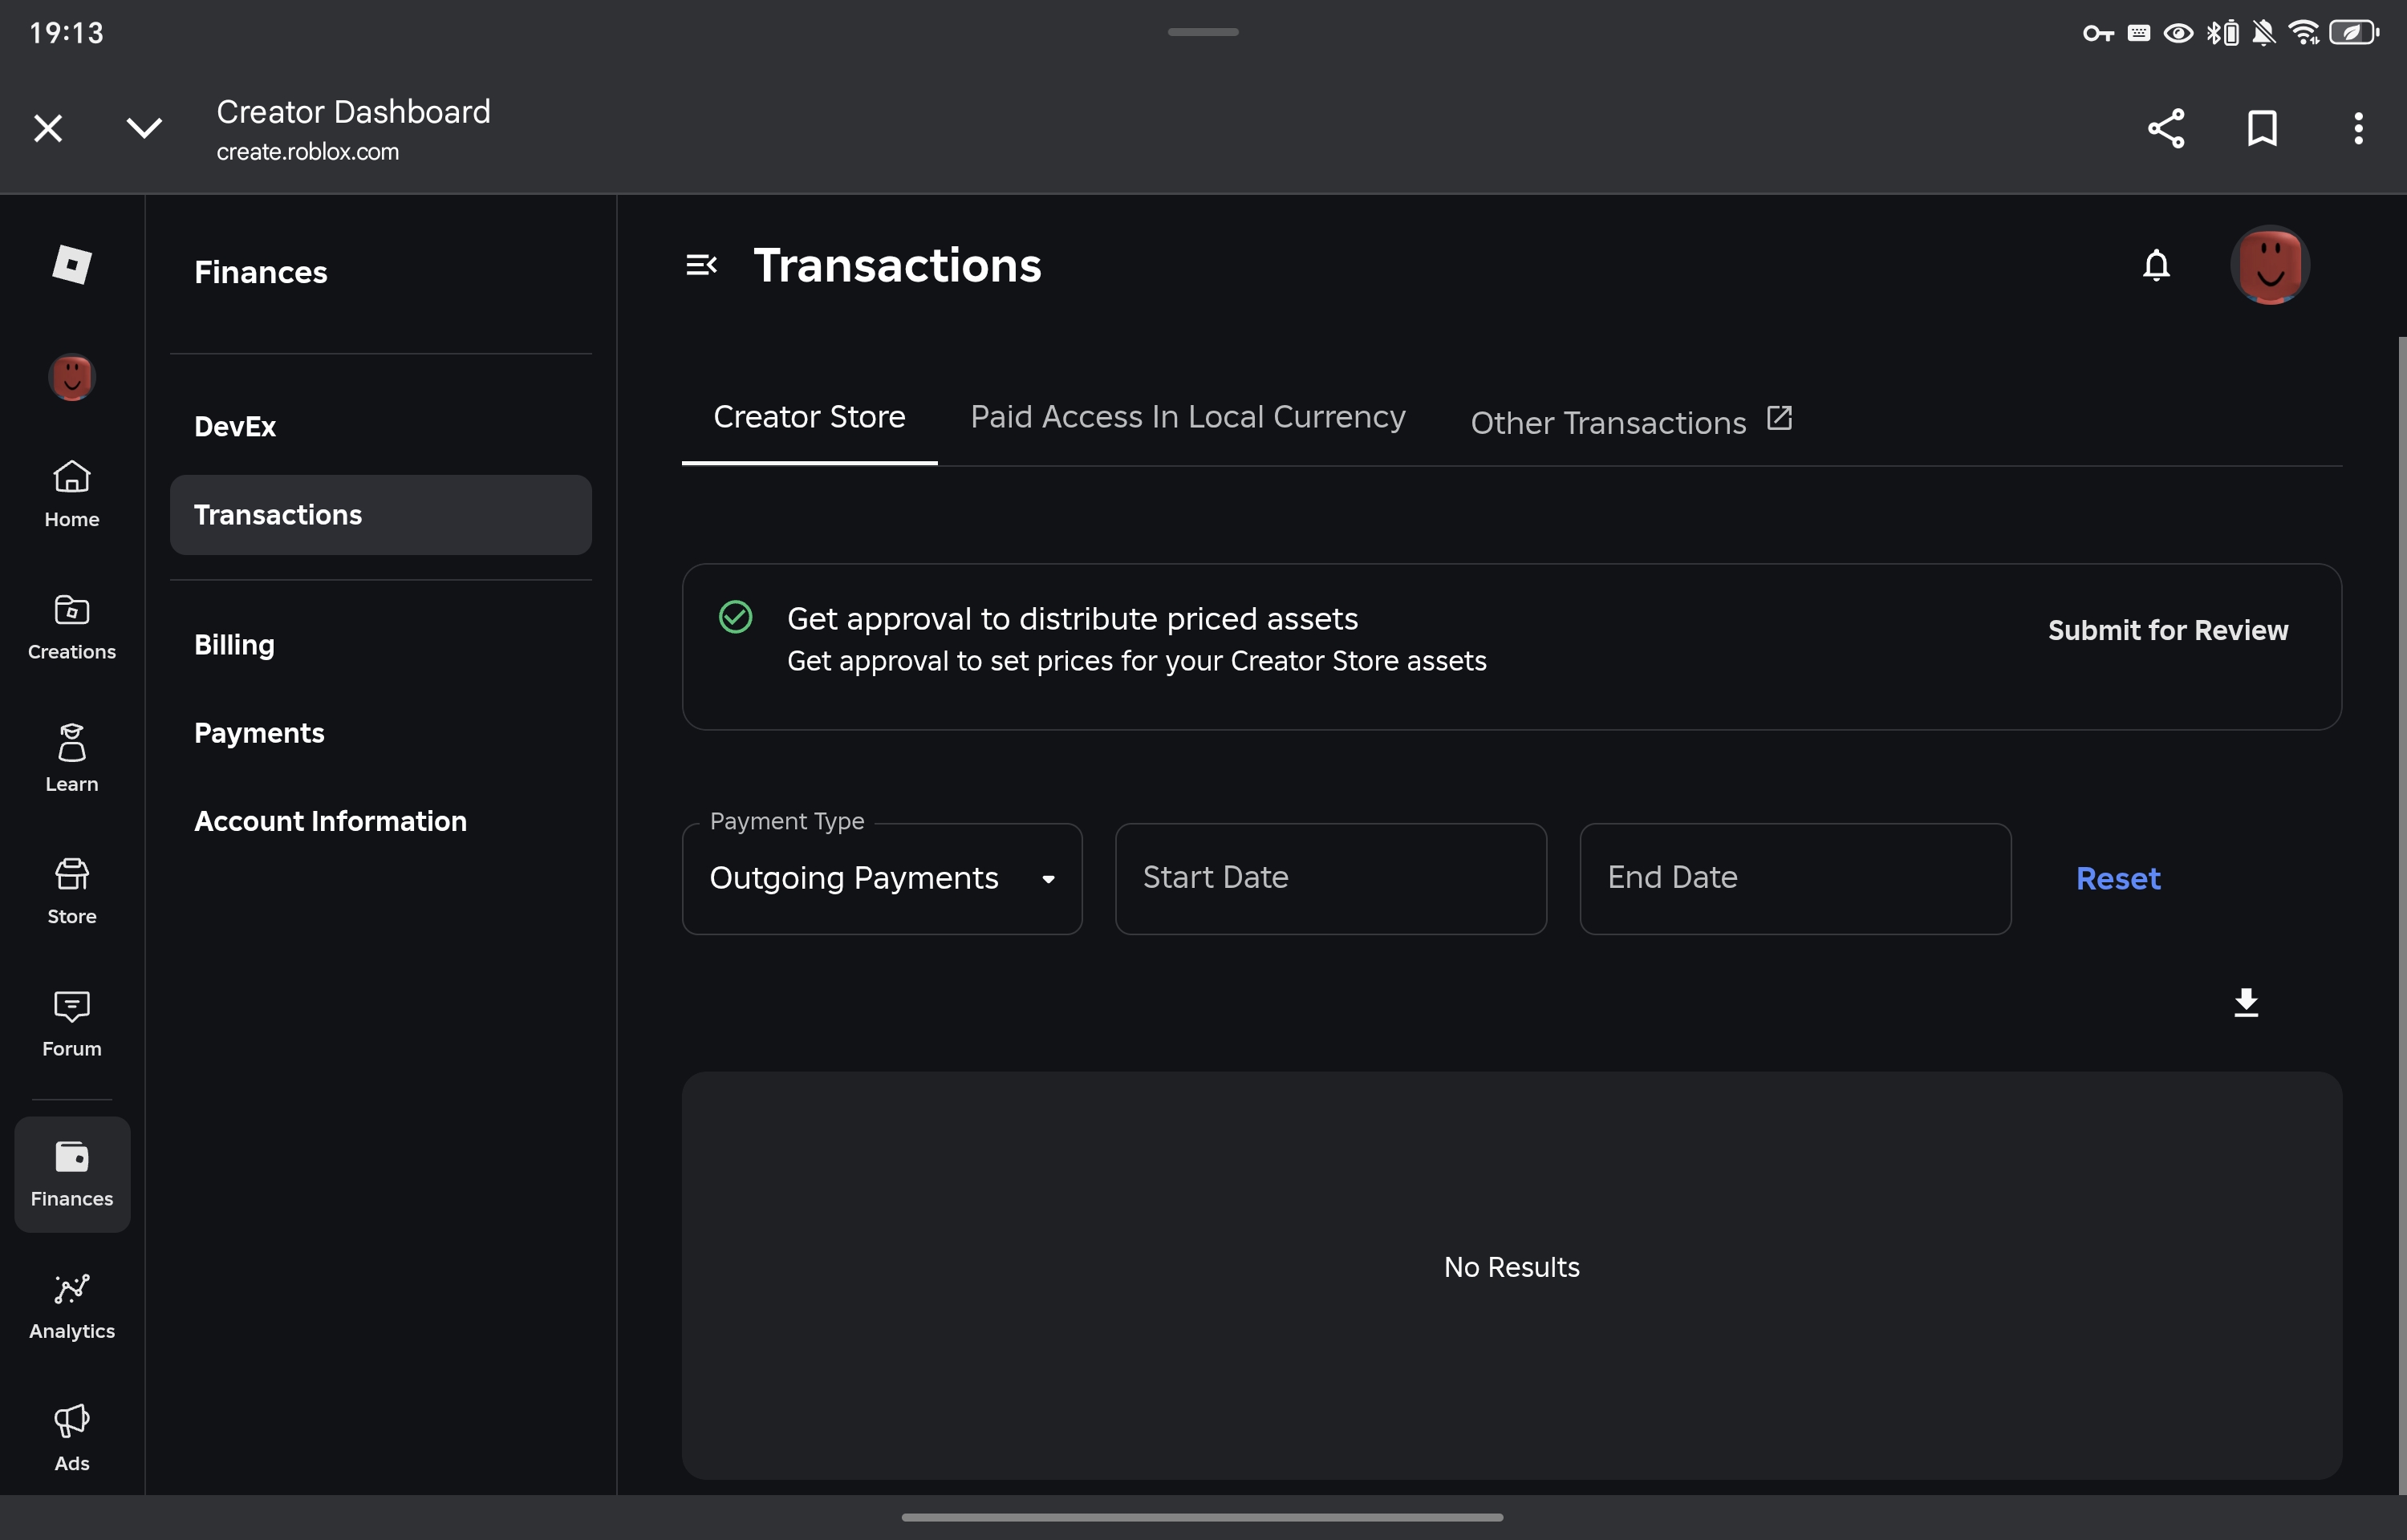
Task: Reset the transaction filters
Action: pos(2118,879)
